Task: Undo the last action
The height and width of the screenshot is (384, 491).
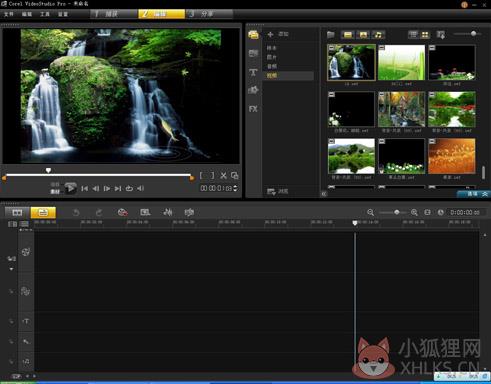Action: click(x=76, y=212)
